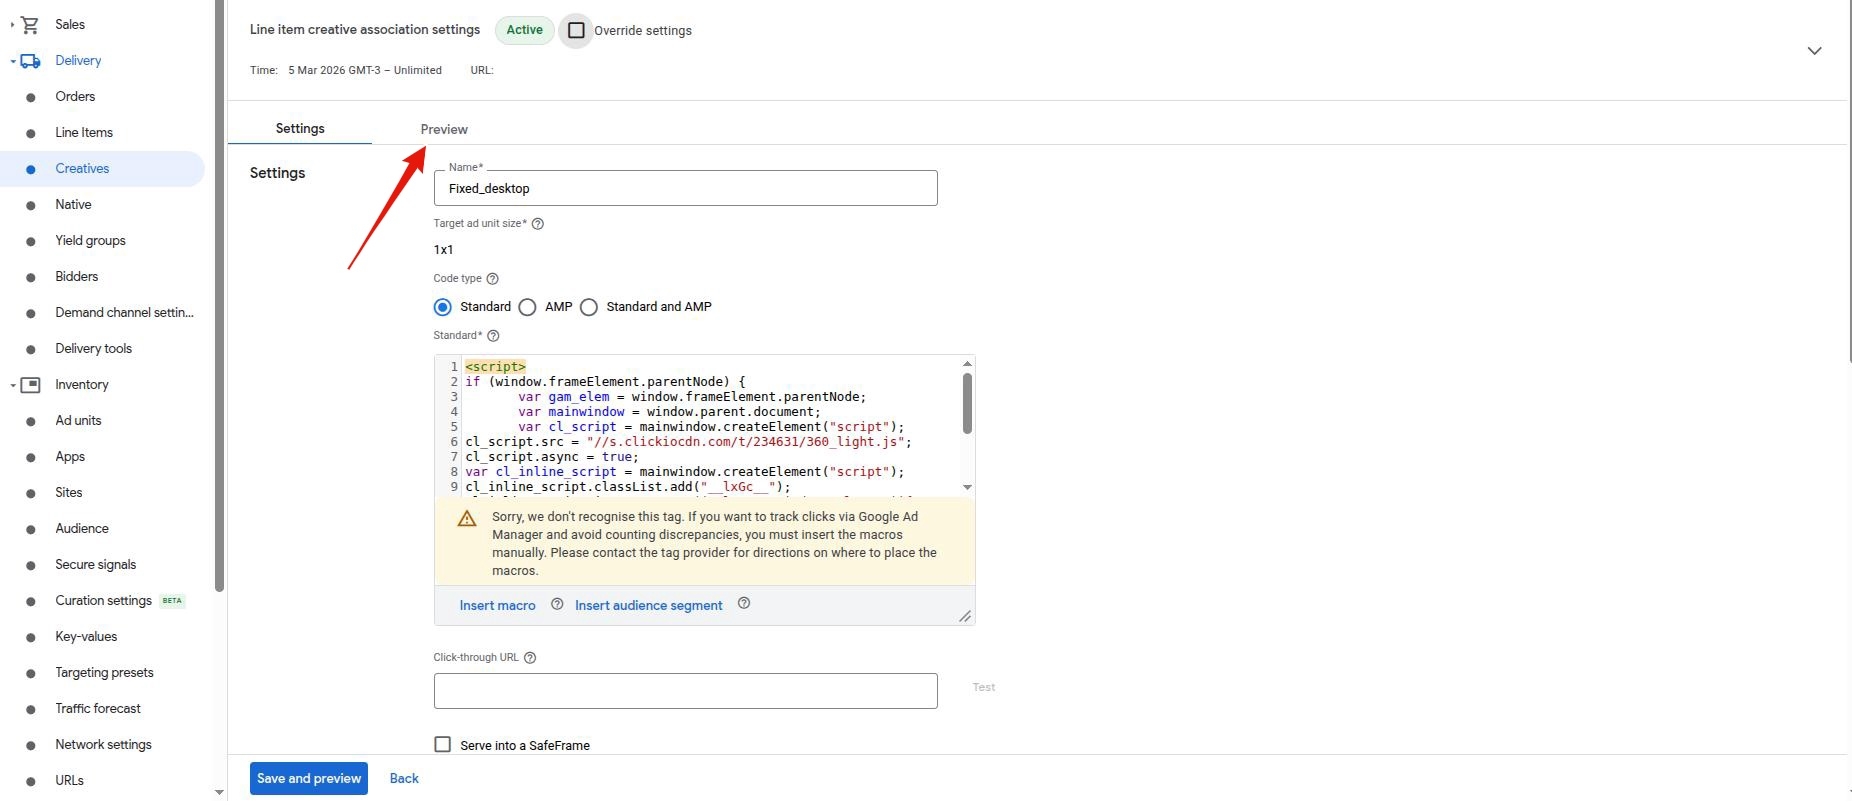Open help for Target ad unit size
The height and width of the screenshot is (801, 1852).
[538, 224]
